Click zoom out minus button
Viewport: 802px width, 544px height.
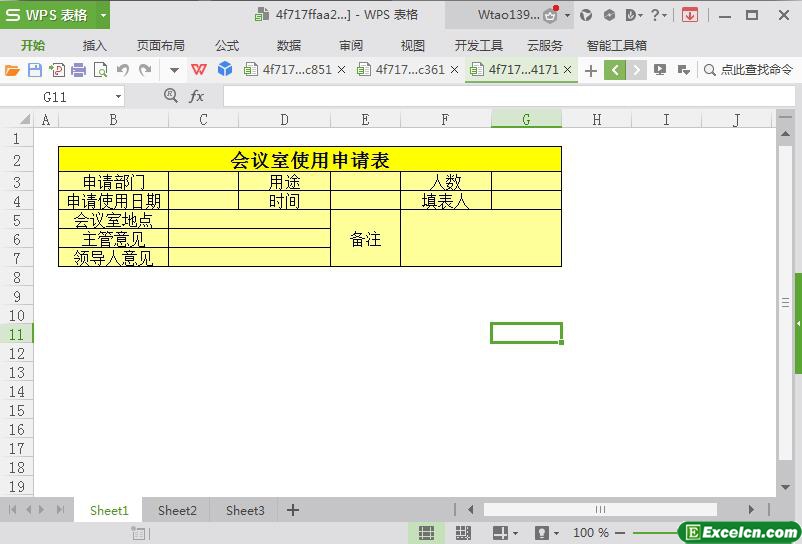(620, 533)
